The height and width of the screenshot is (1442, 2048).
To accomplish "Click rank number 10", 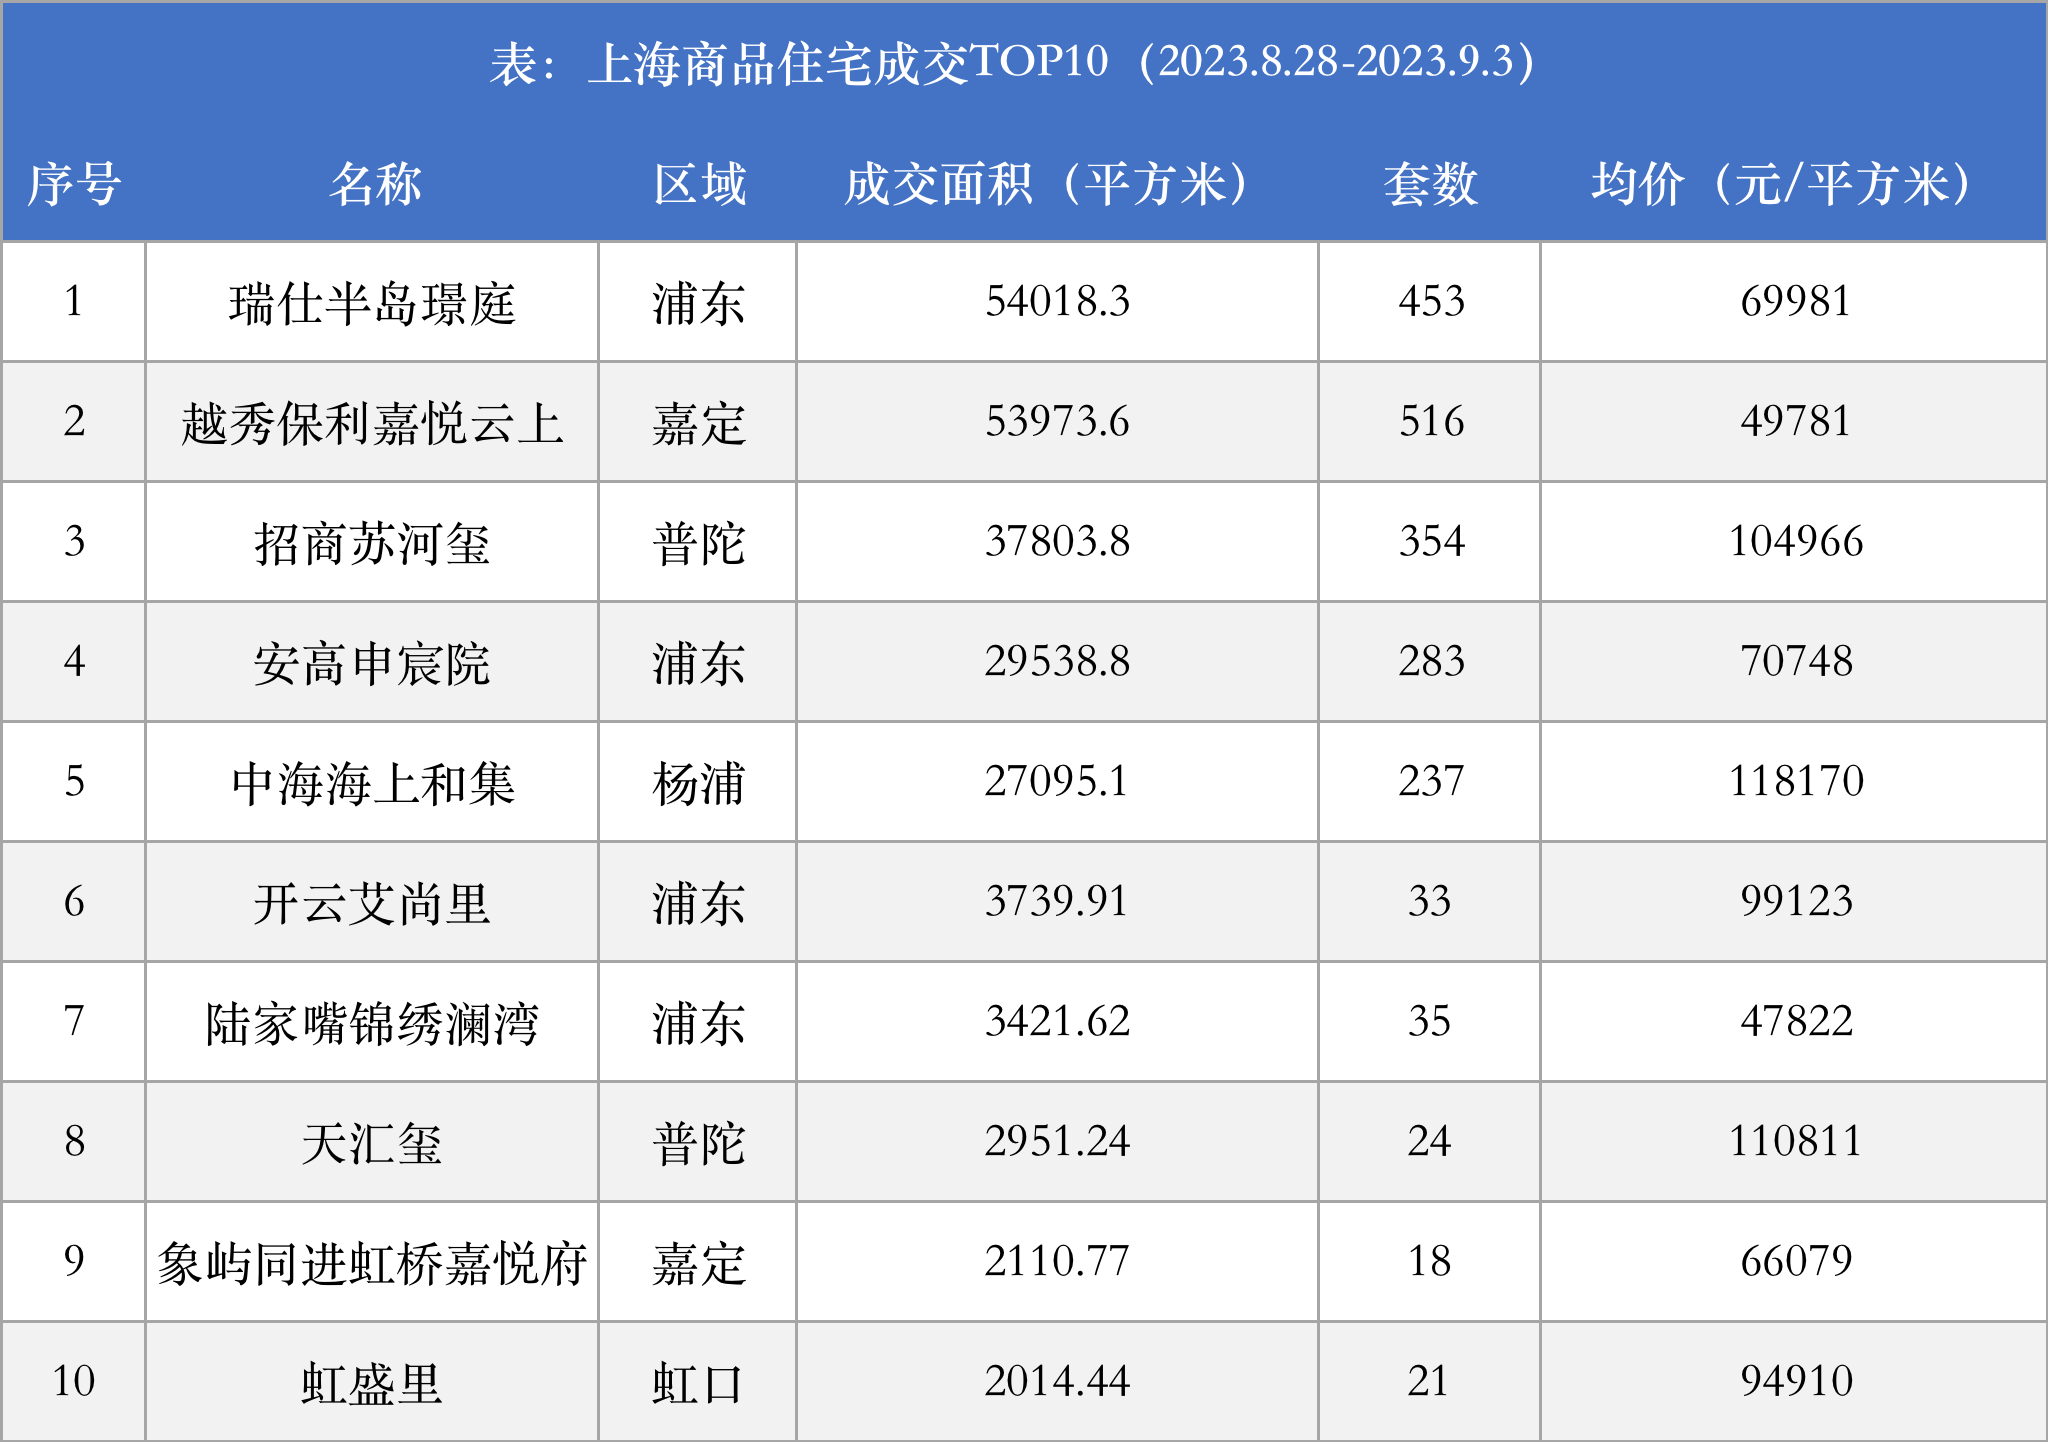I will [x=73, y=1381].
